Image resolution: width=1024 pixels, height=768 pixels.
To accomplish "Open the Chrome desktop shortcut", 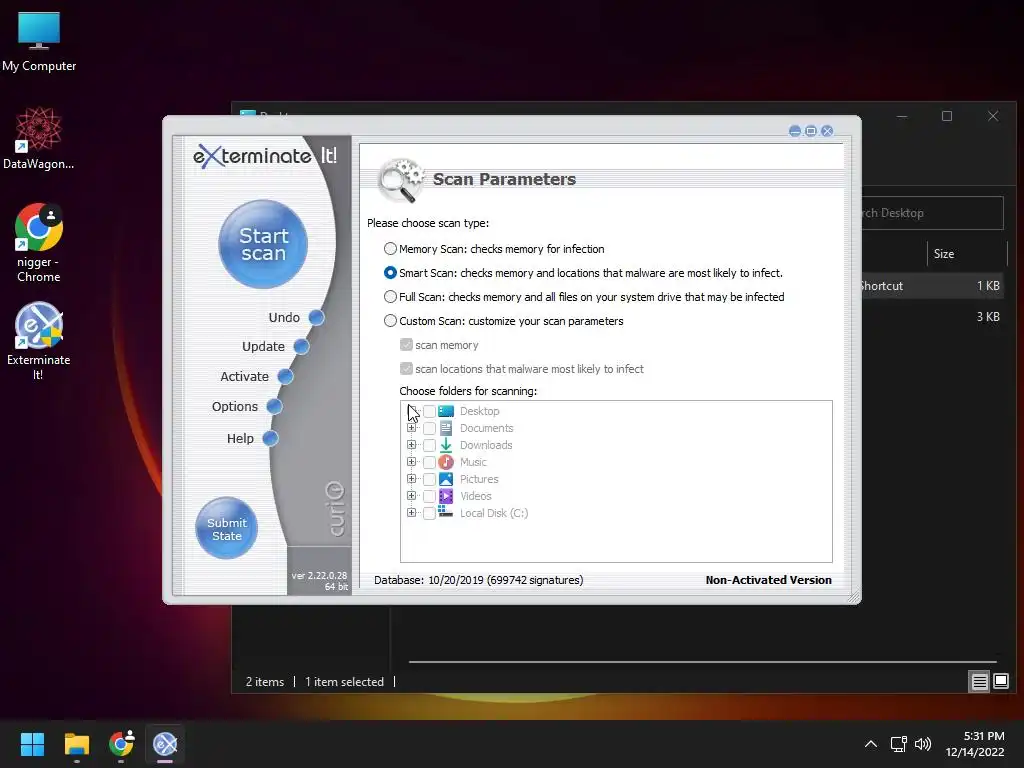I will [x=39, y=243].
